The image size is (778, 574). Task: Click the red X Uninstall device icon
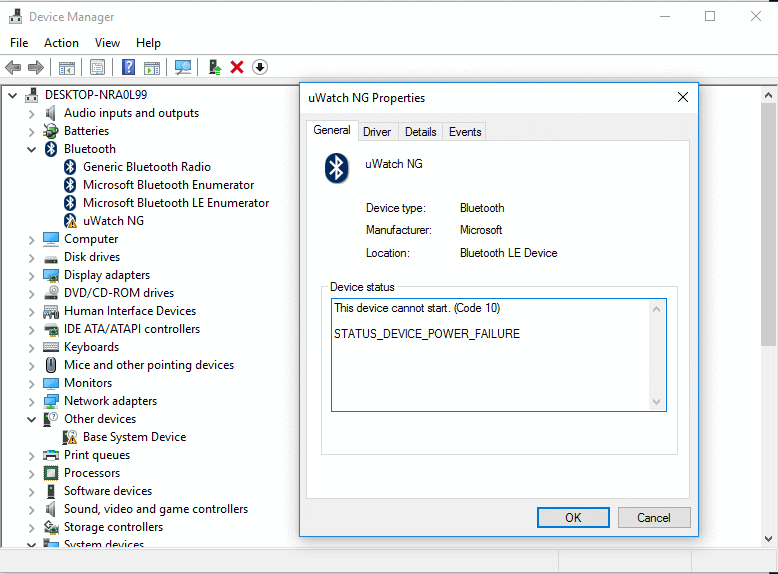point(237,67)
